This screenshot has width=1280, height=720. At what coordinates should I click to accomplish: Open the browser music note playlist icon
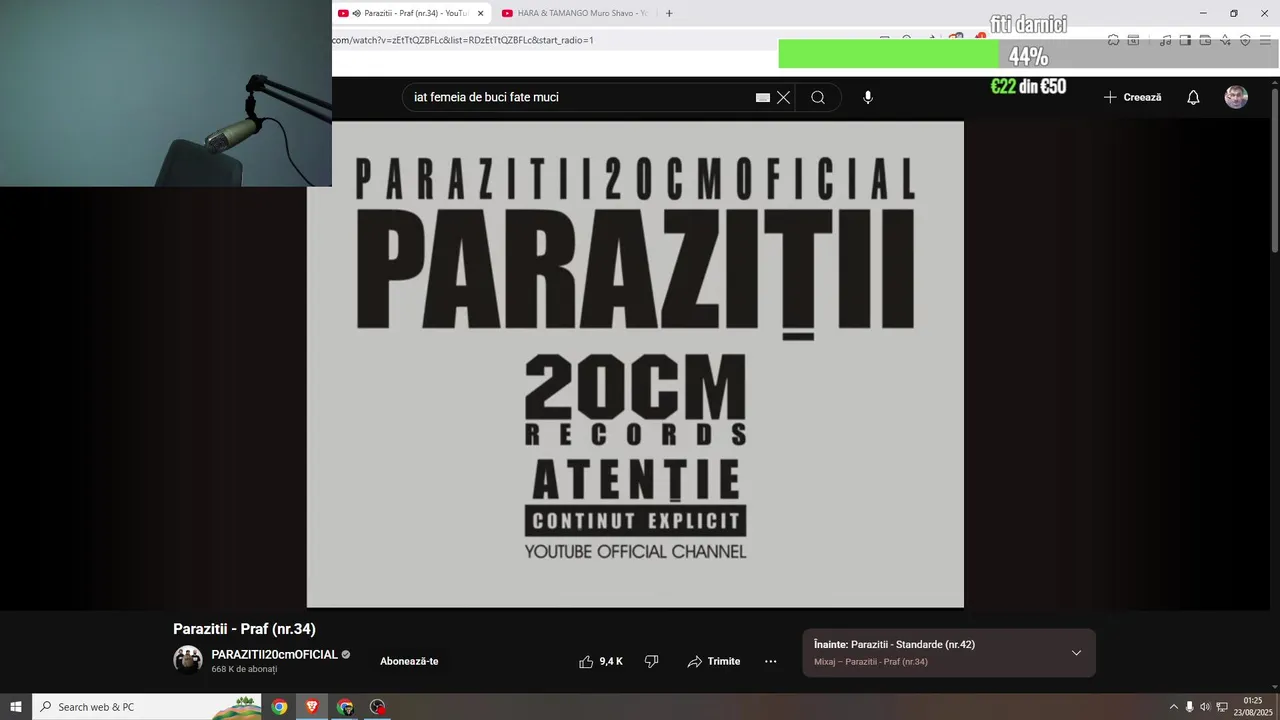pos(1165,40)
